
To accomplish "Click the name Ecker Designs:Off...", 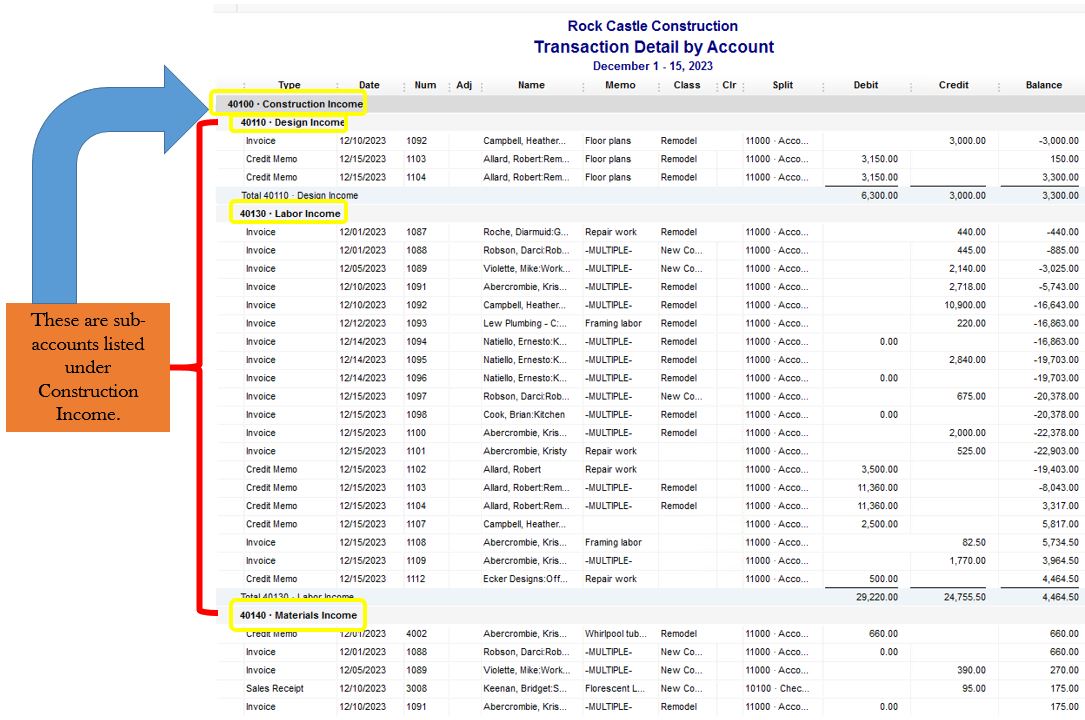I will pos(525,579).
